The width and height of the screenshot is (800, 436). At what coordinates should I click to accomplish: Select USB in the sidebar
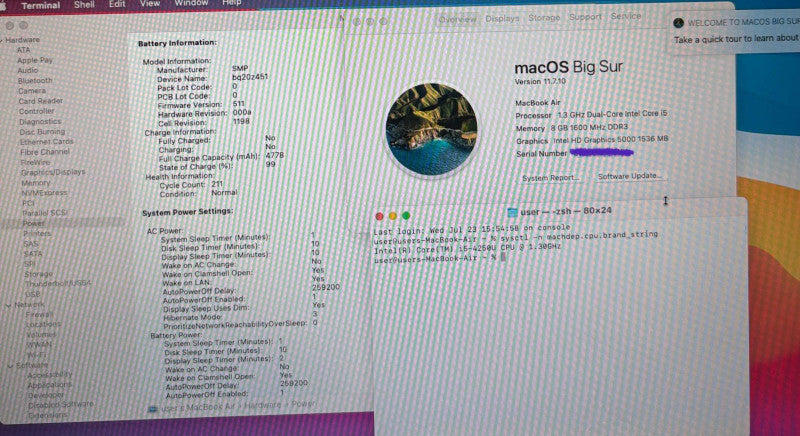33,294
